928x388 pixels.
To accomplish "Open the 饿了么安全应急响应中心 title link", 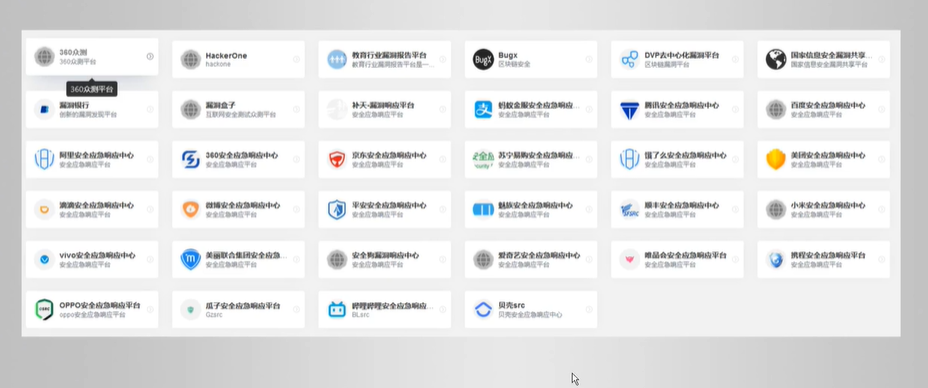I will tap(685, 155).
